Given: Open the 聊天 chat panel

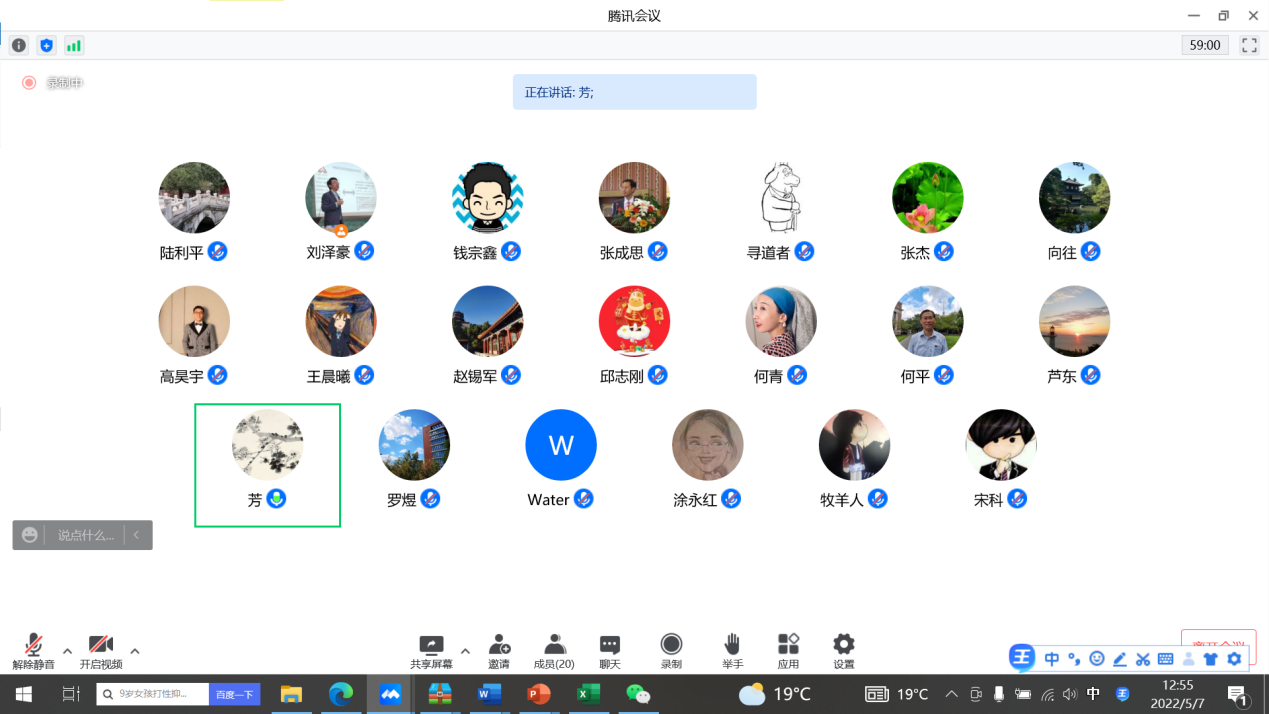Looking at the screenshot, I should [x=610, y=651].
